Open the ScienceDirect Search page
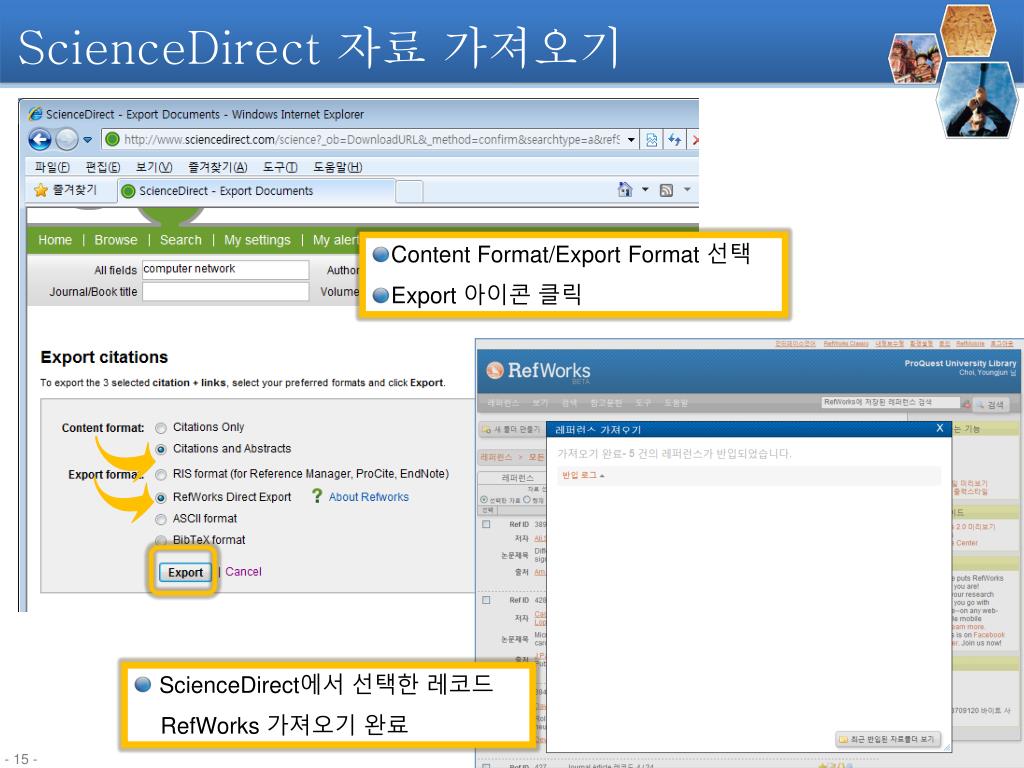The width and height of the screenshot is (1024, 768). coord(181,240)
